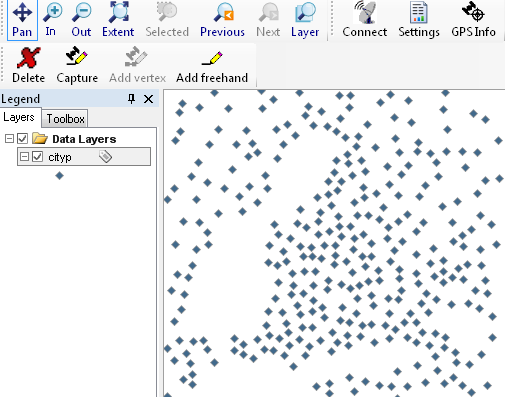505x397 pixels.
Task: Close the Legend panel
Action: pyautogui.click(x=148, y=99)
